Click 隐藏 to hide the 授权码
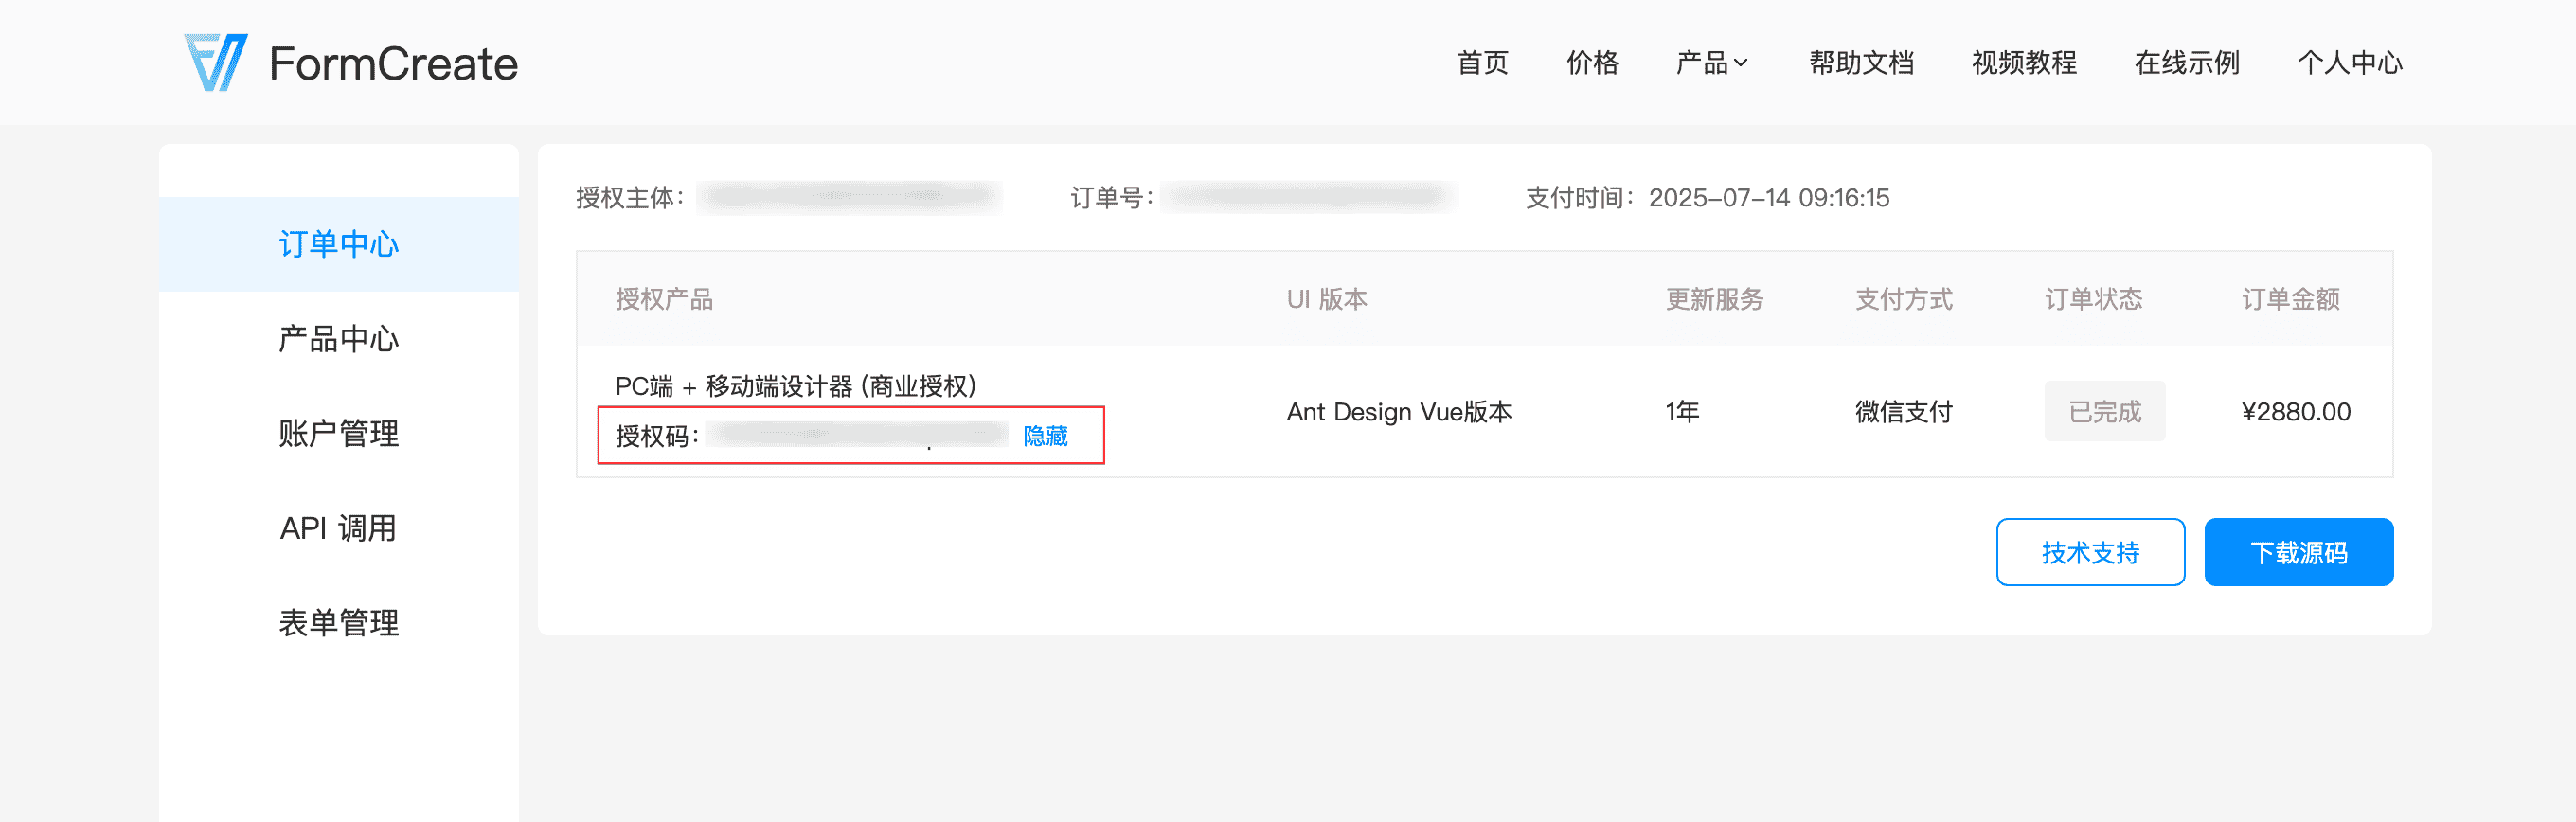 tap(1045, 436)
